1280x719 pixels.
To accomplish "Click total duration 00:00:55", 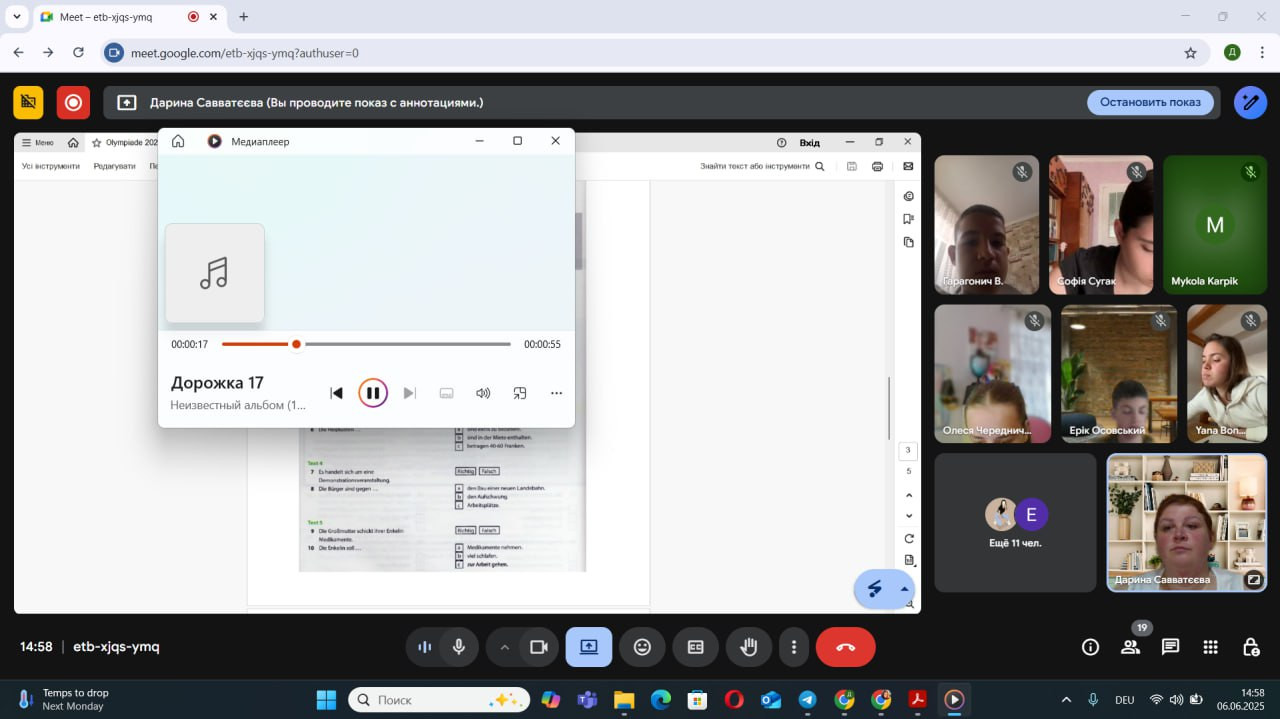I will [542, 344].
